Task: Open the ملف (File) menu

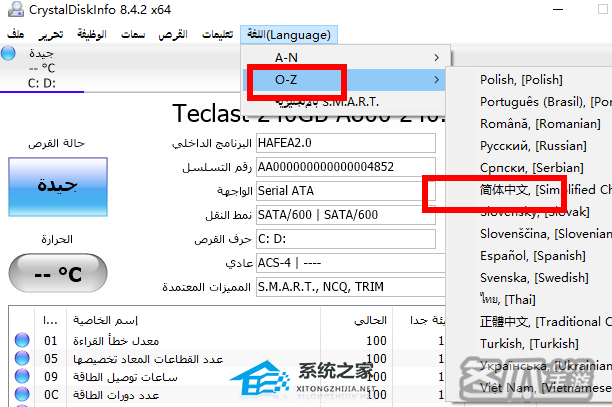Action: [16, 34]
